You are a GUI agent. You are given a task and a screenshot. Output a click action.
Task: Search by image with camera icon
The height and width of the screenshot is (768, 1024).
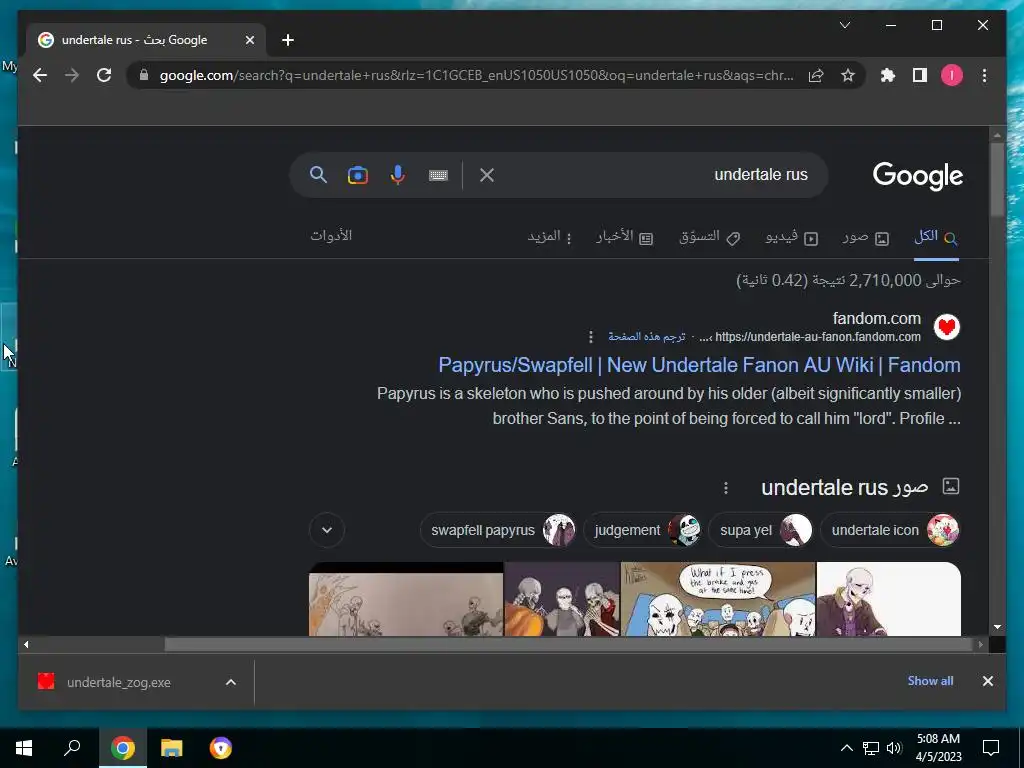coord(358,175)
